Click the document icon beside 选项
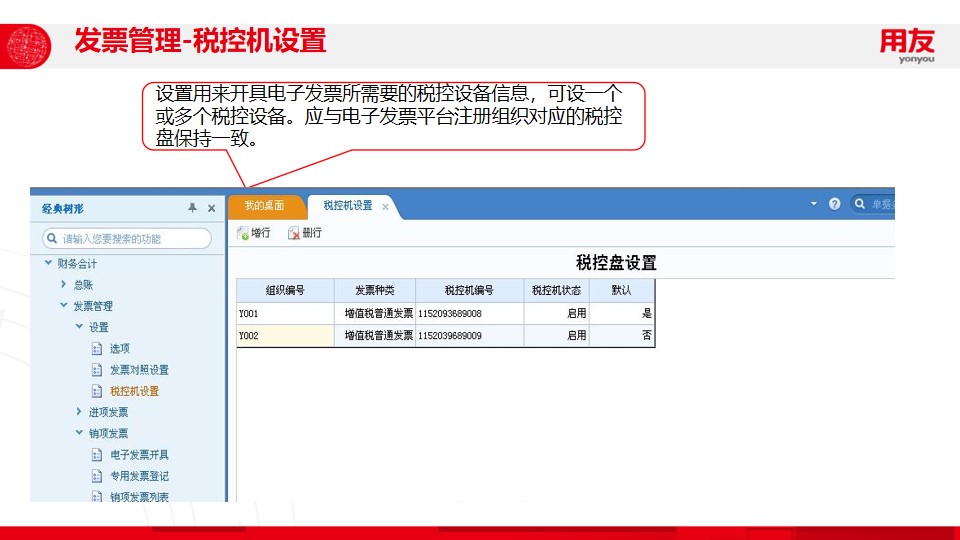 [x=97, y=349]
